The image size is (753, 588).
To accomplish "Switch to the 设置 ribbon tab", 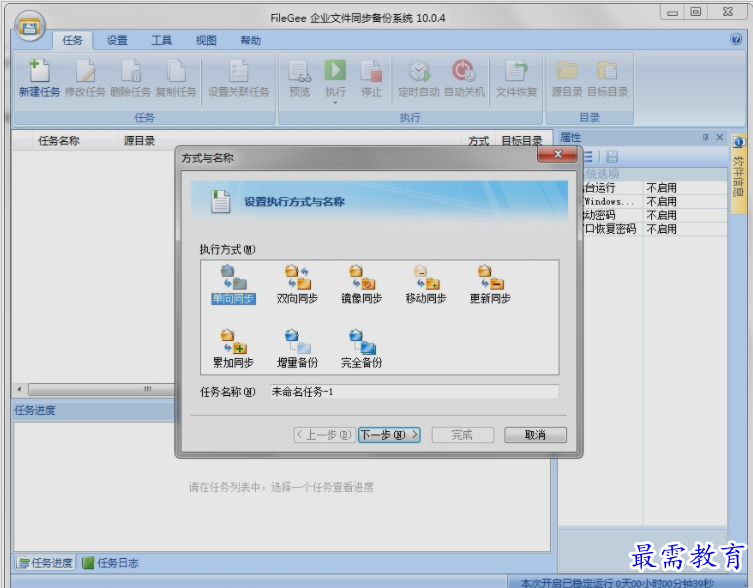I will click(117, 40).
